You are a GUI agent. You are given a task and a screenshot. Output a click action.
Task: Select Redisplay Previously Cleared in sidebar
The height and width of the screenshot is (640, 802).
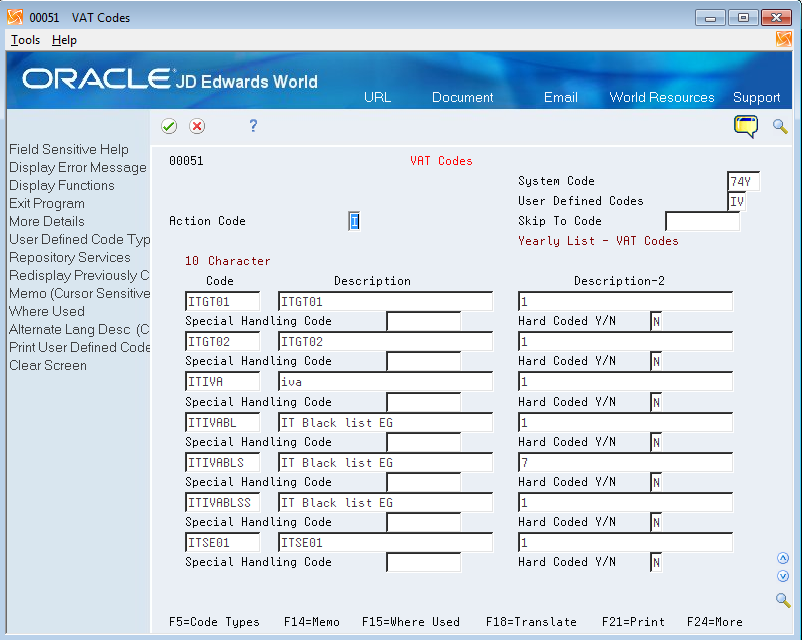[79, 275]
